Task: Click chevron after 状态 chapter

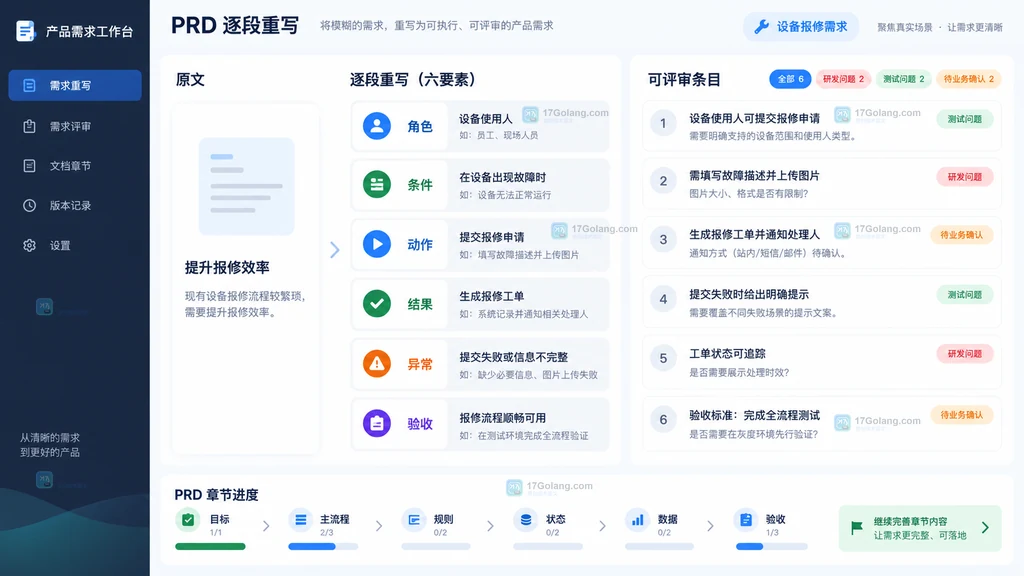Action: pyautogui.click(x=602, y=526)
